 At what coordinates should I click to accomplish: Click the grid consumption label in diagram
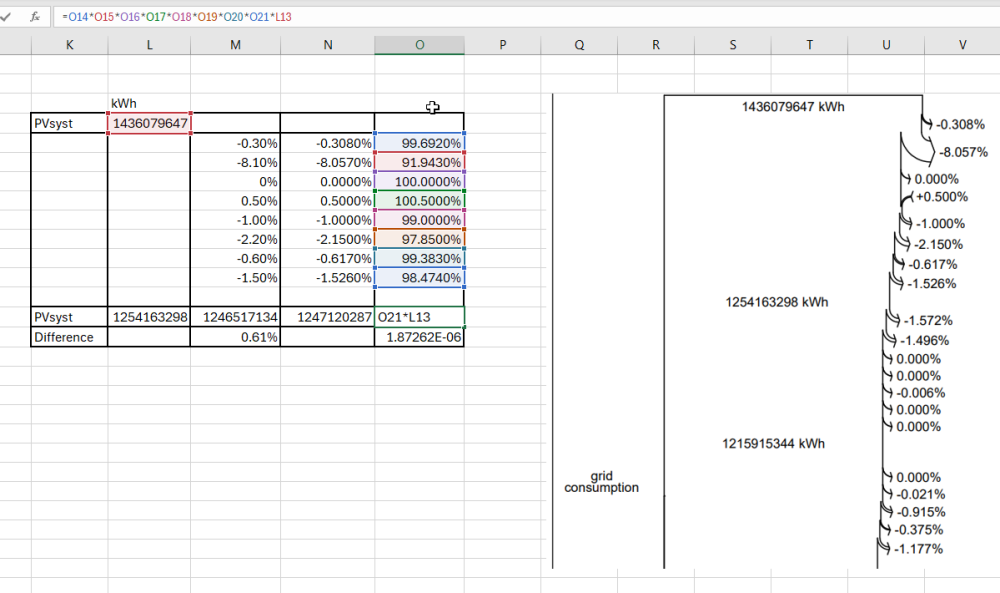601,482
